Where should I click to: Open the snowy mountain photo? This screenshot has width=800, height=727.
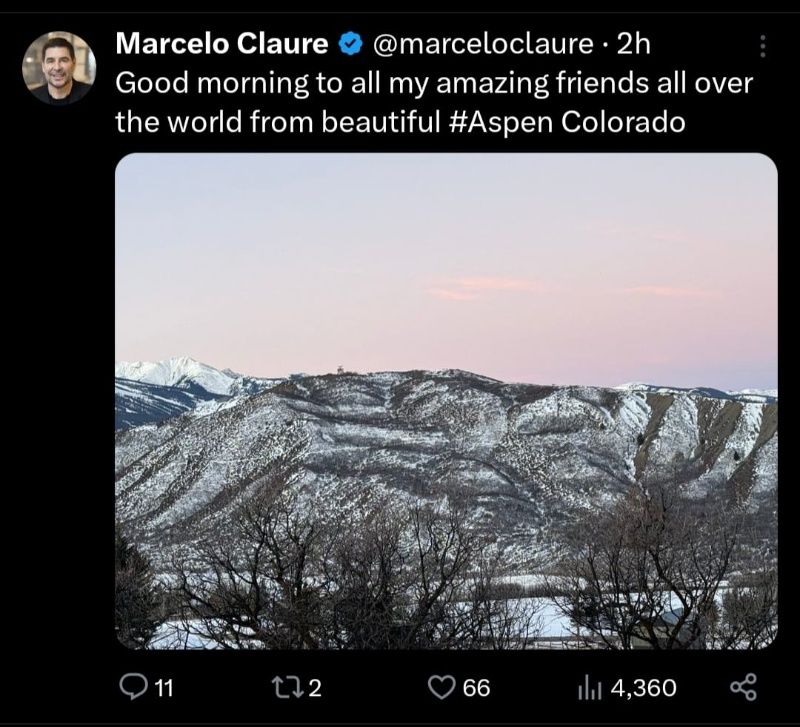[446, 401]
